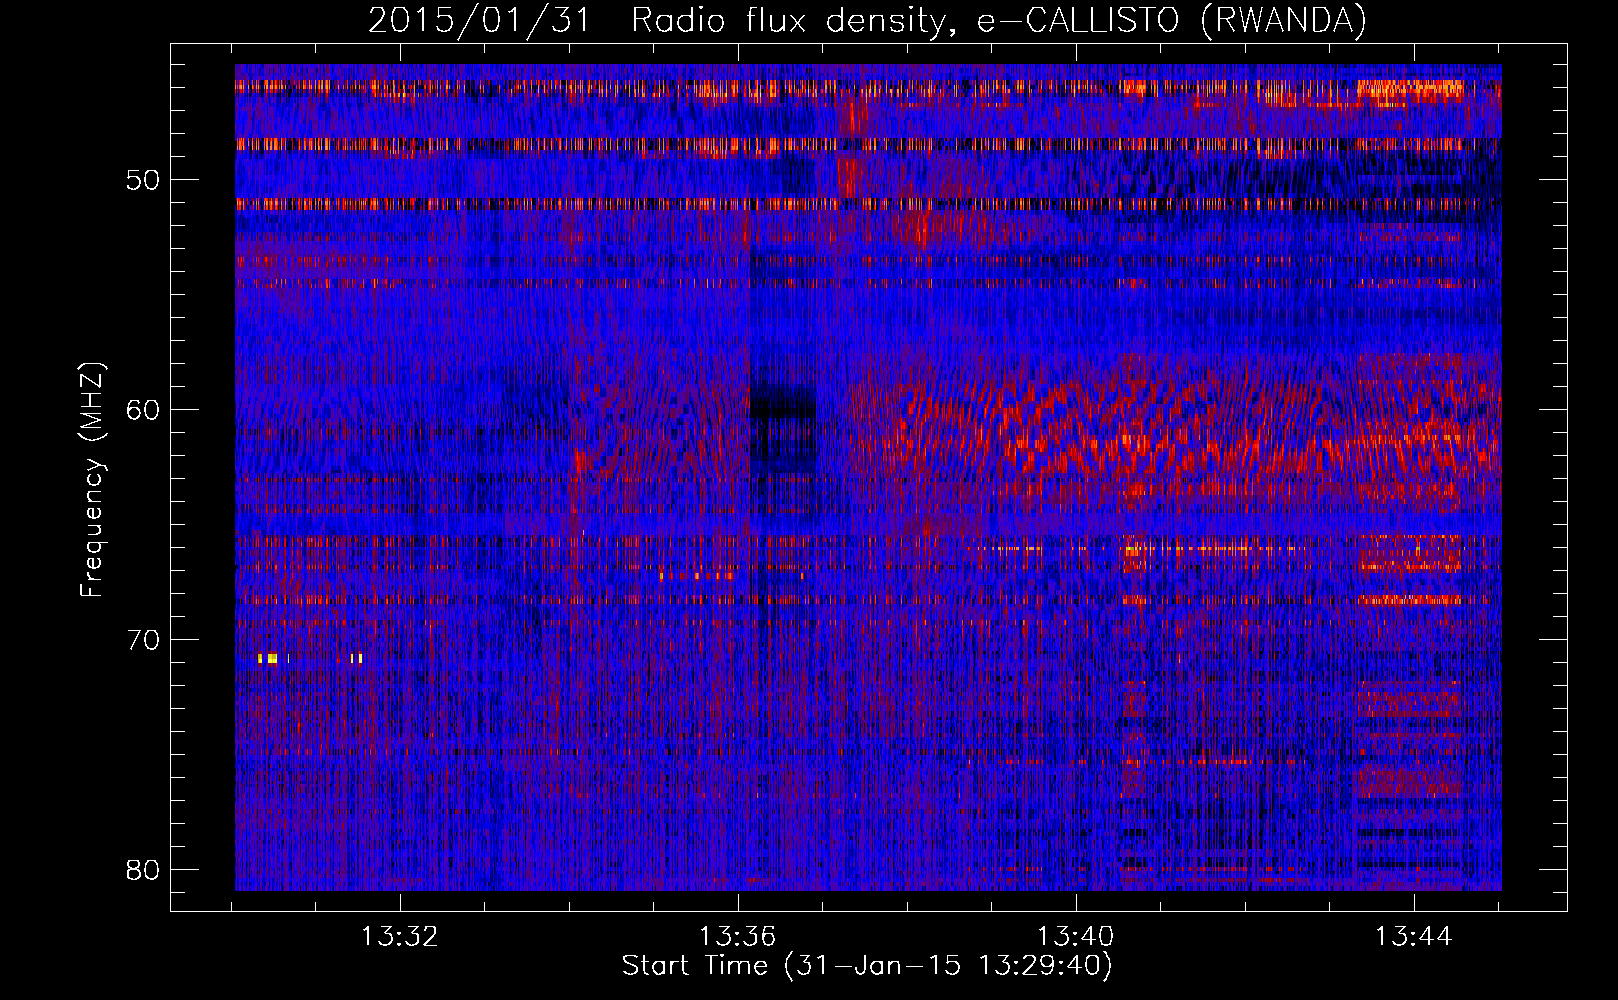Click the 80 MHz frequency tick label
The height and width of the screenshot is (1000, 1618).
[143, 870]
